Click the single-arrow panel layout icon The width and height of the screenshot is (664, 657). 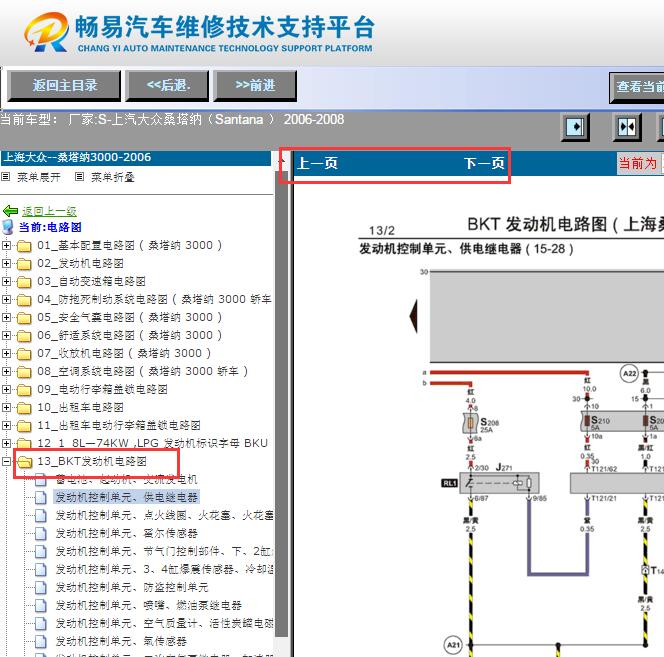[575, 127]
